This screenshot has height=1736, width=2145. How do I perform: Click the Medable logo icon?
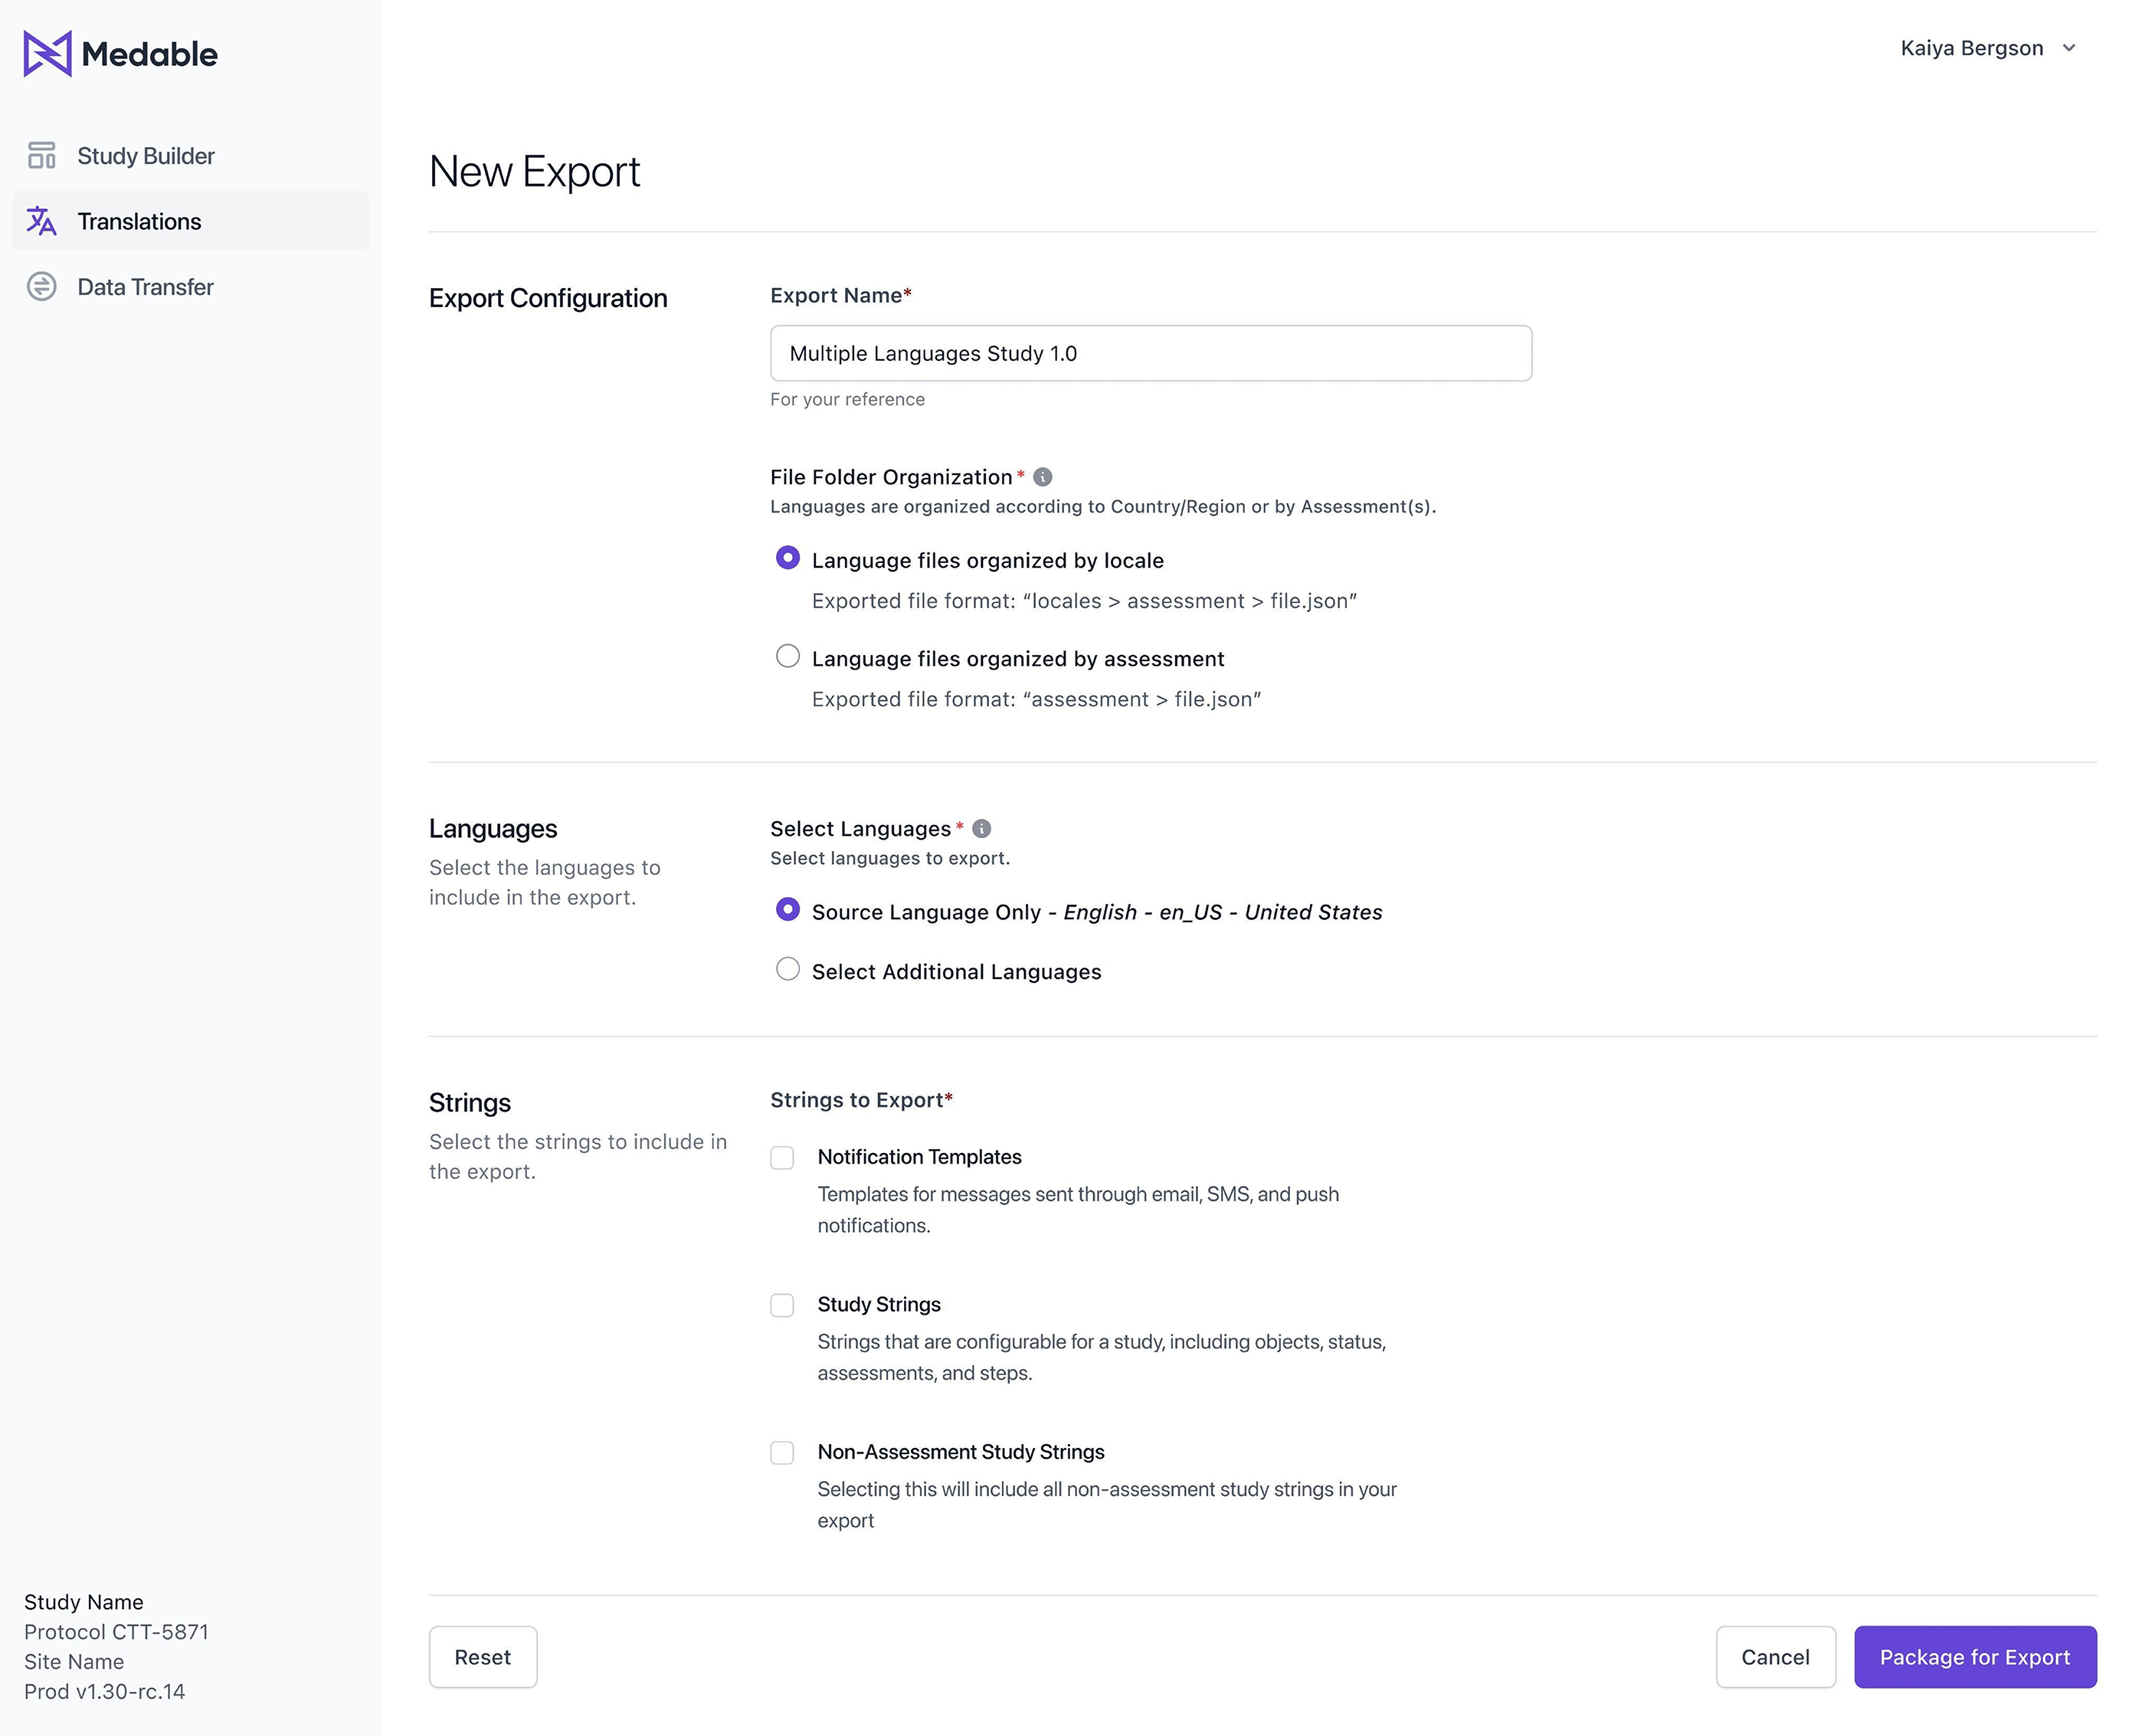[x=47, y=54]
